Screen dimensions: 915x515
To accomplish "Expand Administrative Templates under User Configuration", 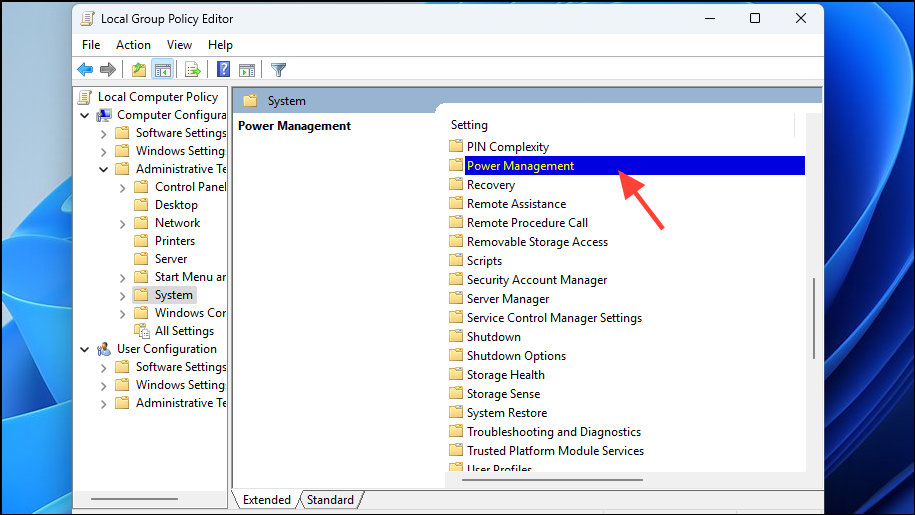I will 103,404.
